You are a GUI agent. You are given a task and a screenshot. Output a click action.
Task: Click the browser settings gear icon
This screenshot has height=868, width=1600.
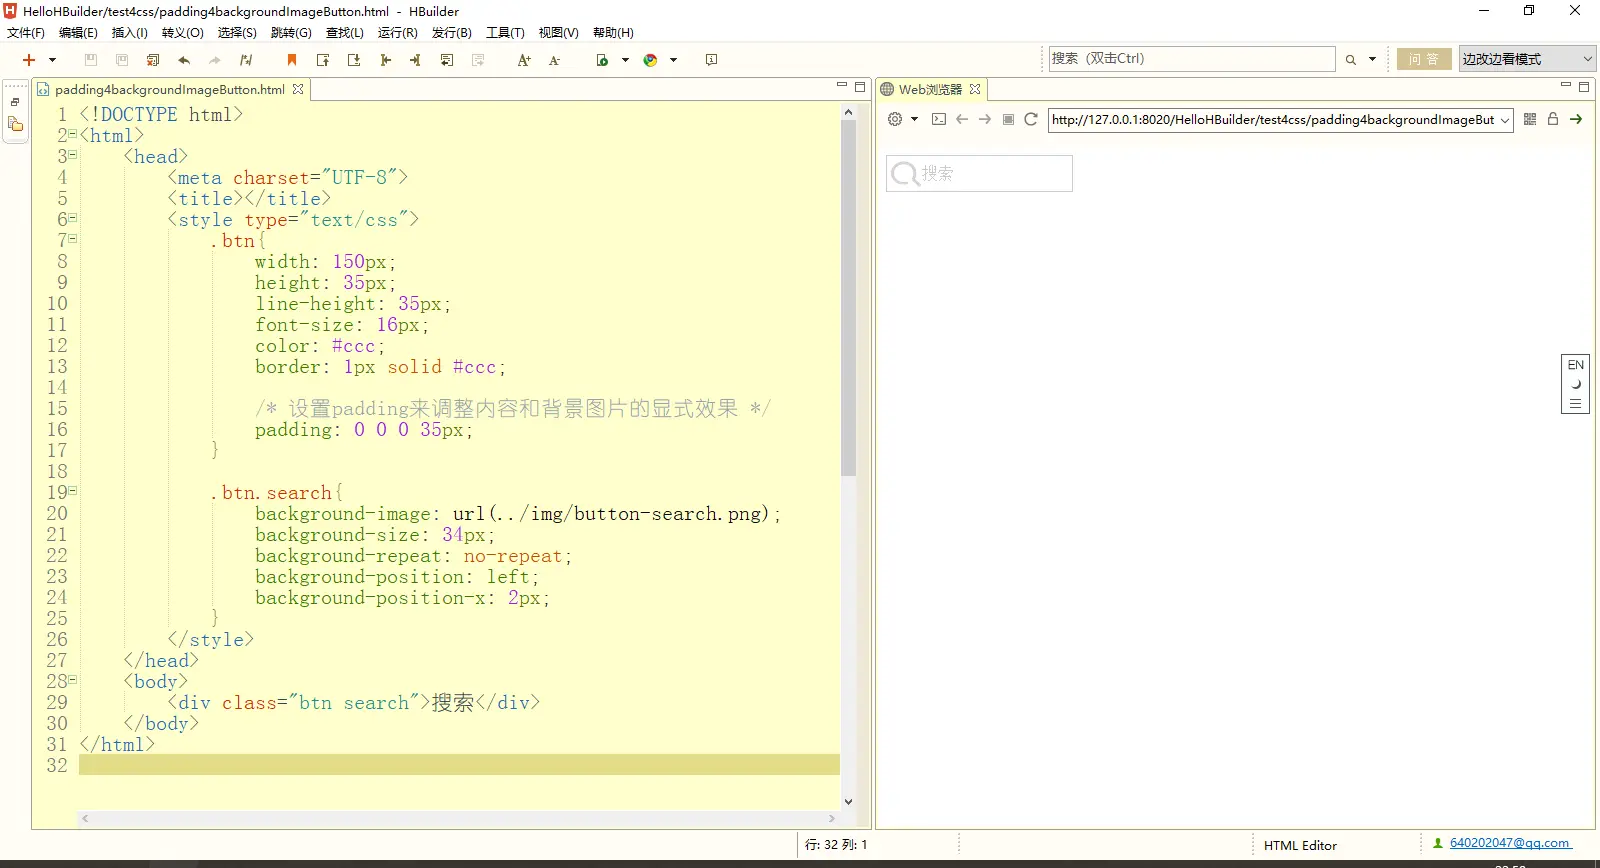pos(895,119)
